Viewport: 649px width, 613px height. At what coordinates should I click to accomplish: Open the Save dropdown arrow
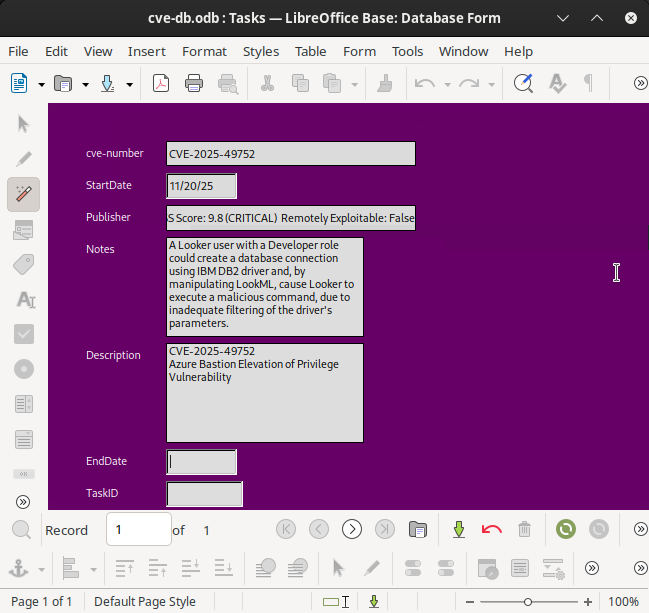[x=130, y=85]
